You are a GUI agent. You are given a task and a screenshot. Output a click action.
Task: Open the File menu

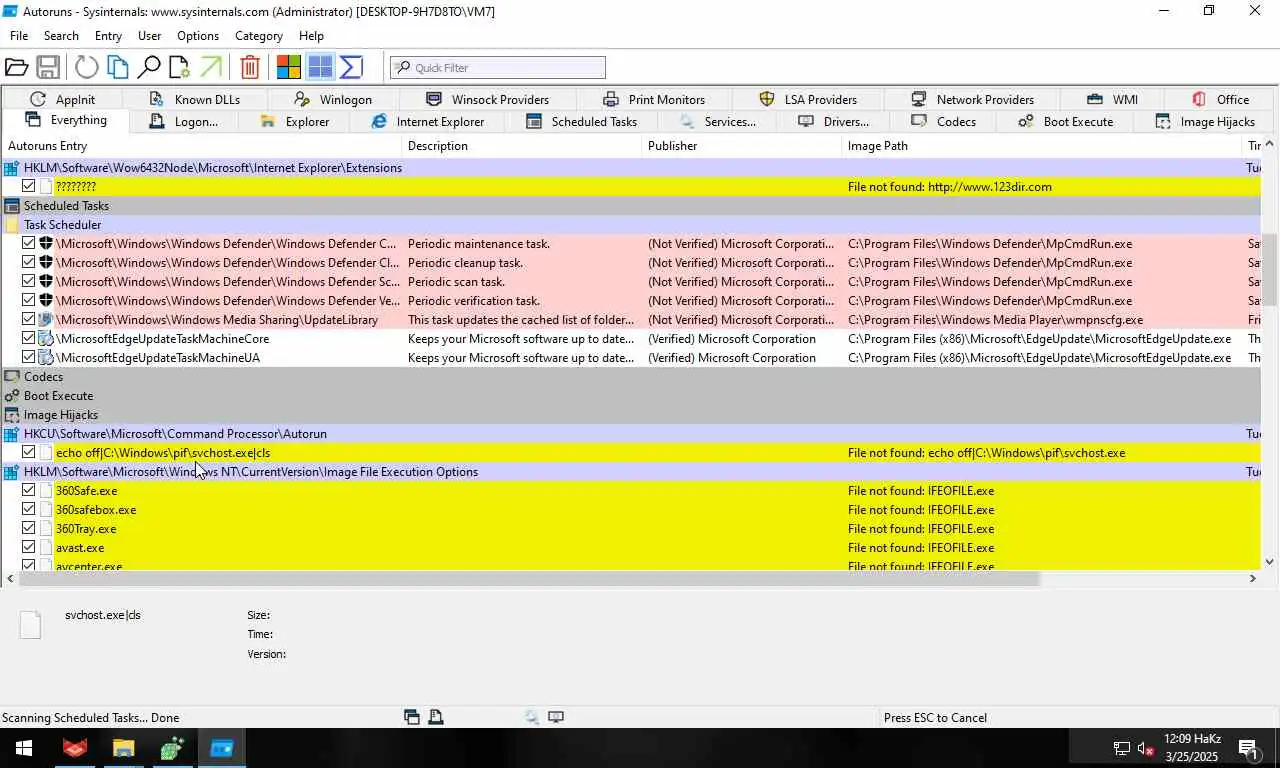click(19, 35)
